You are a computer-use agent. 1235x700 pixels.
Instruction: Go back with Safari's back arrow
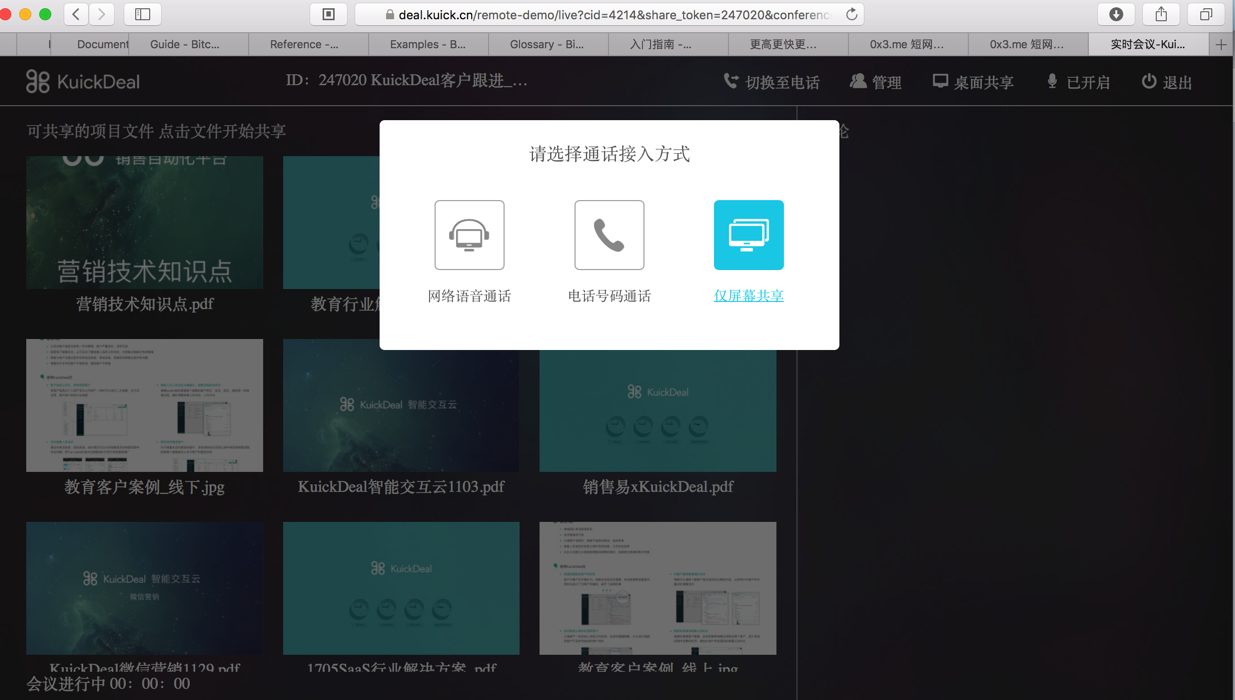(x=76, y=14)
